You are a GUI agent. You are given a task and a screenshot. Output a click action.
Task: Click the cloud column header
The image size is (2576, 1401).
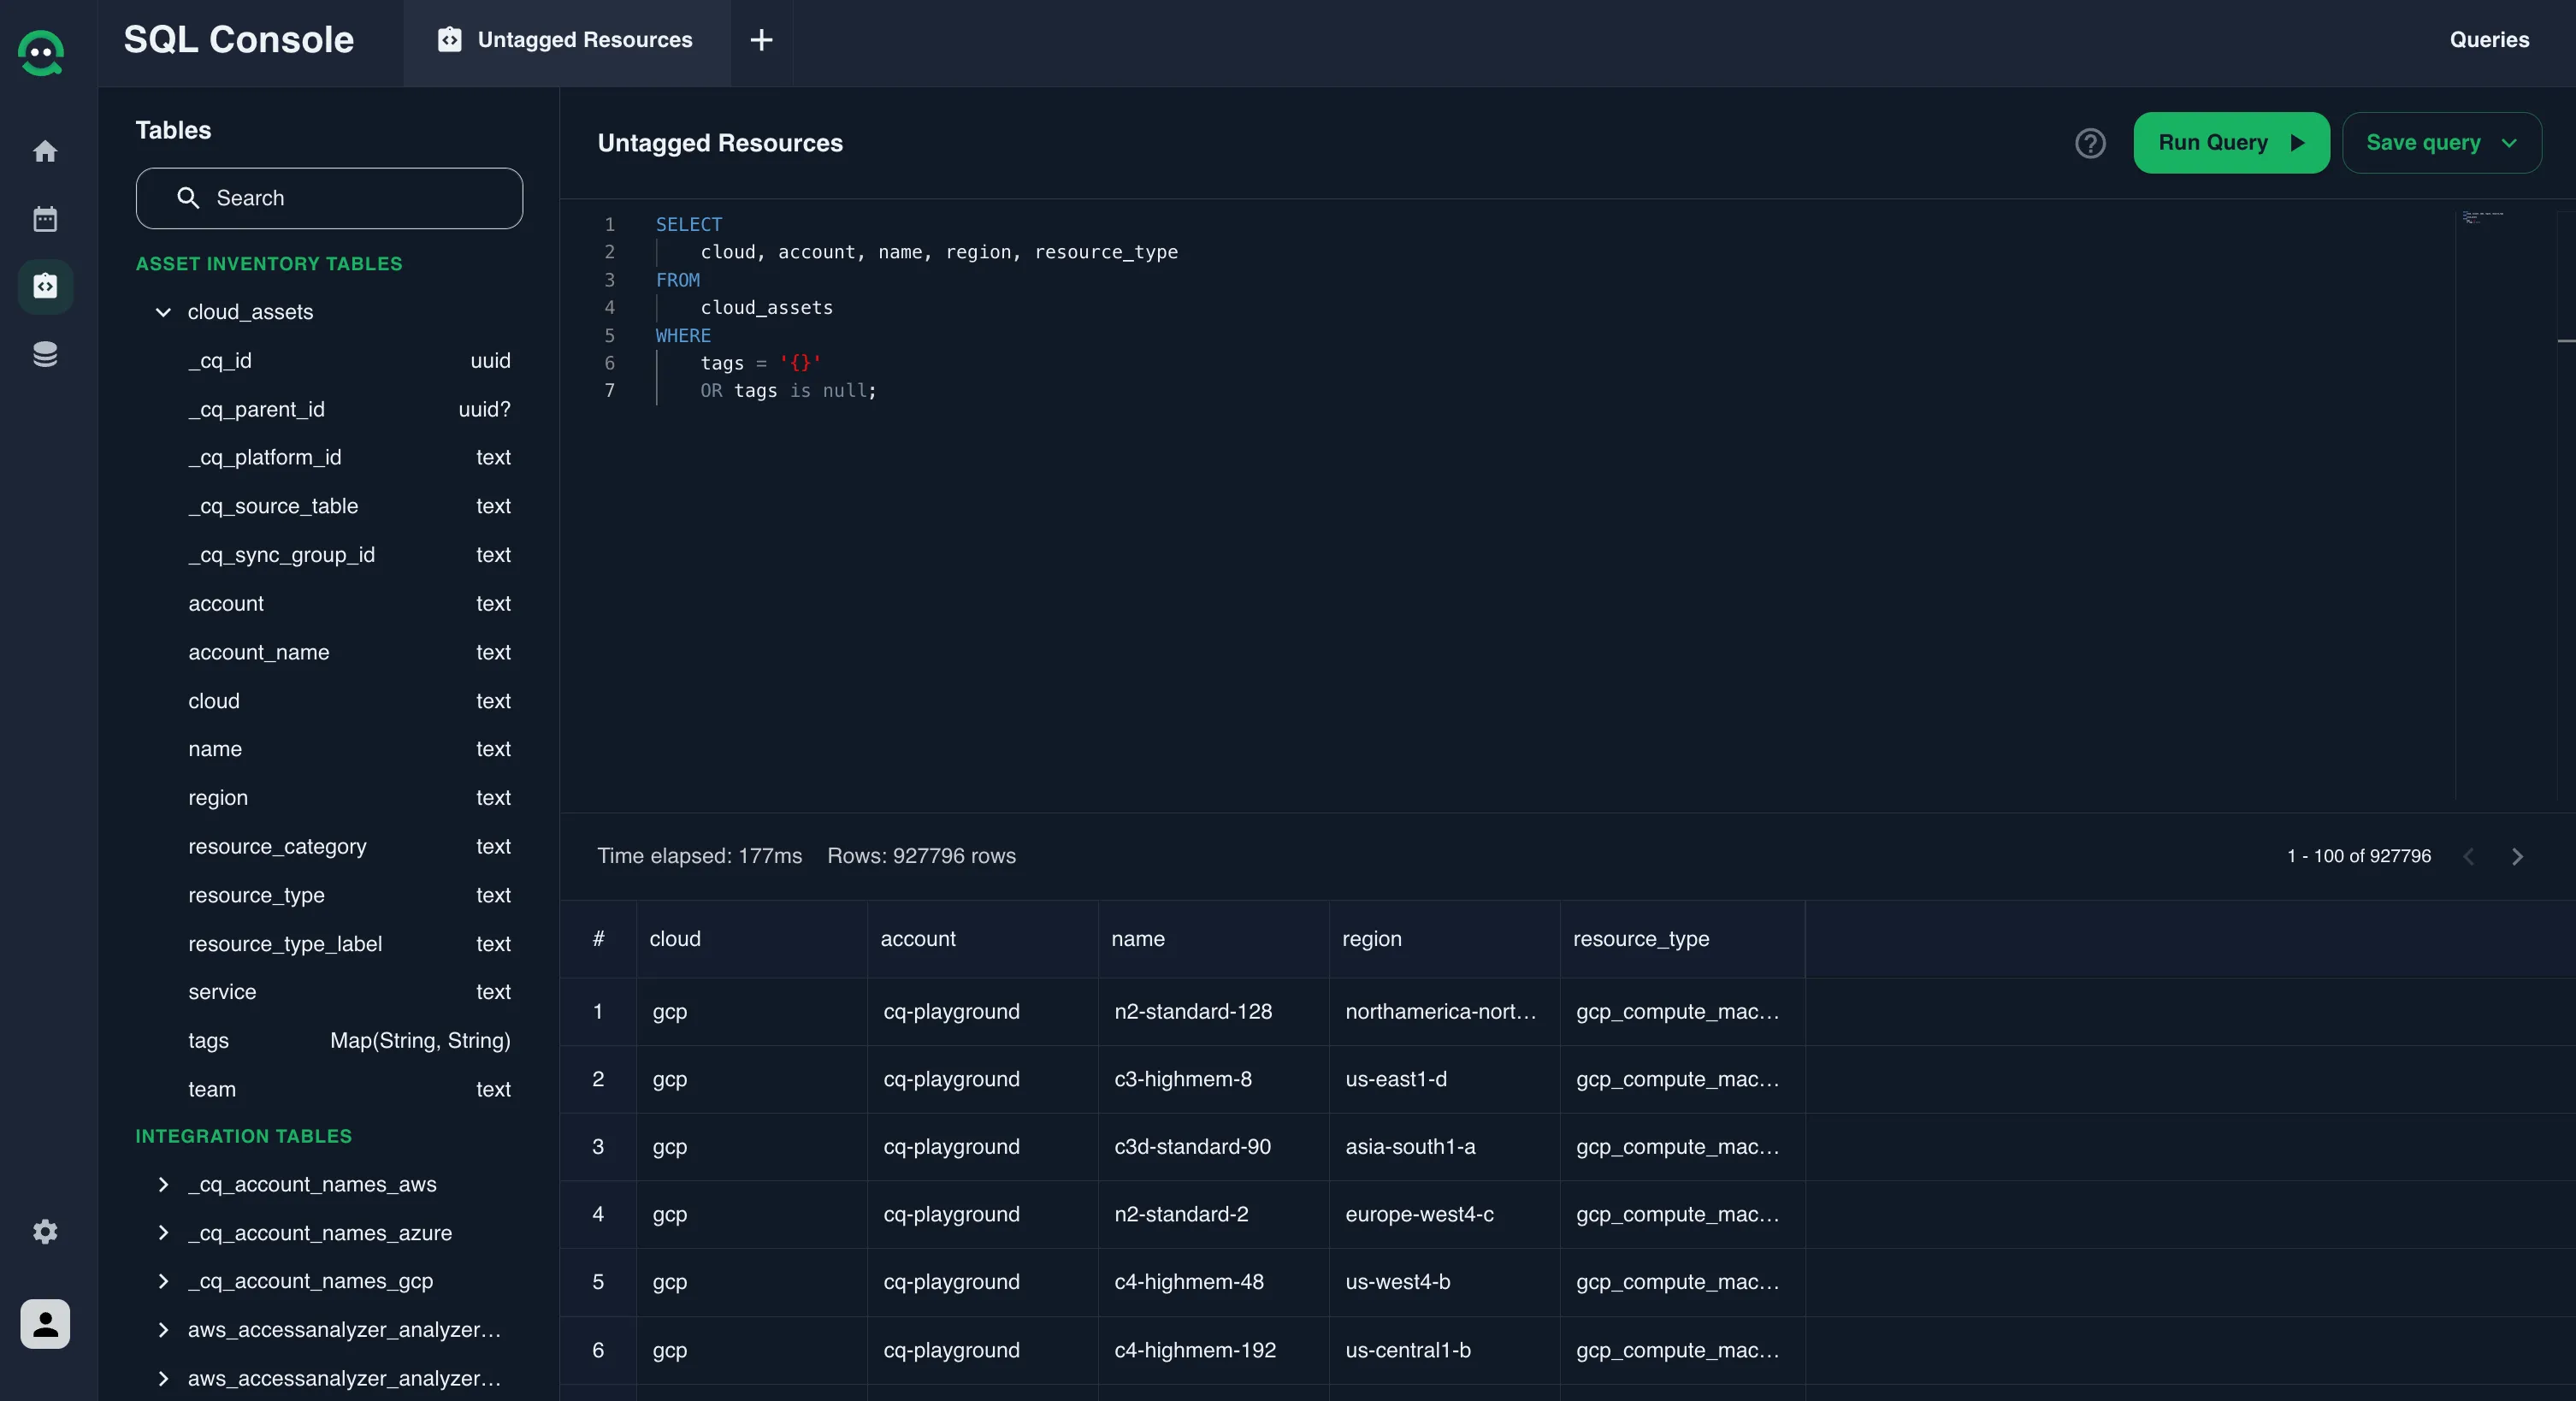pos(752,939)
